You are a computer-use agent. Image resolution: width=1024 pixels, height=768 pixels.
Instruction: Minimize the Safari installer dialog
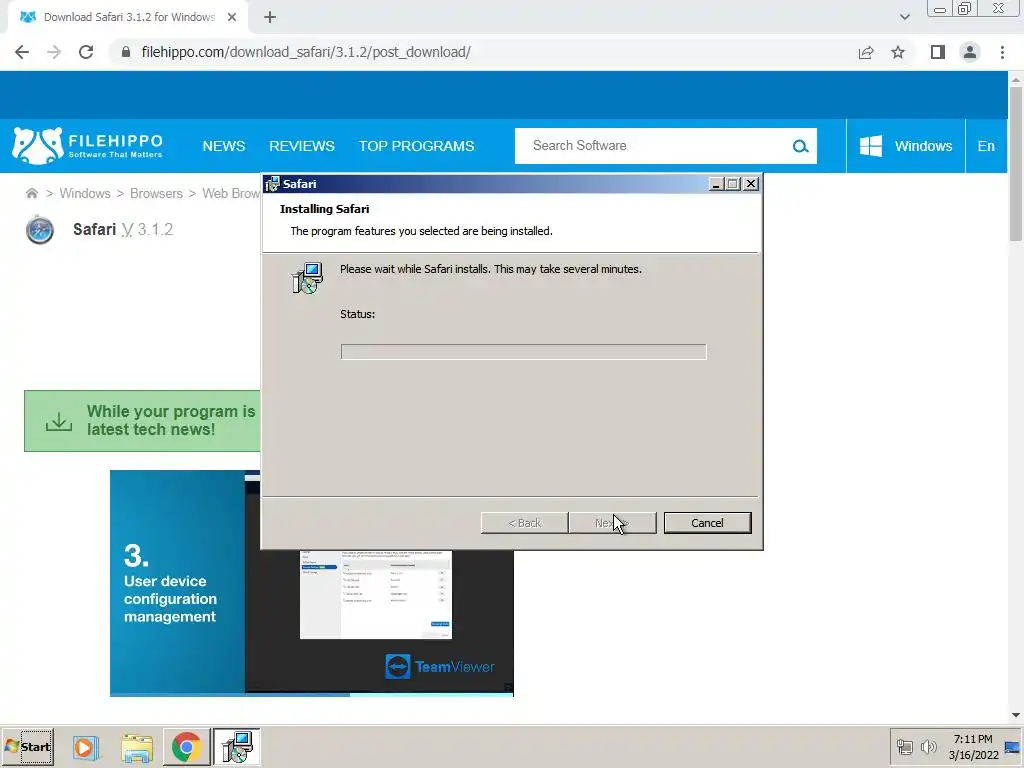pyautogui.click(x=716, y=184)
